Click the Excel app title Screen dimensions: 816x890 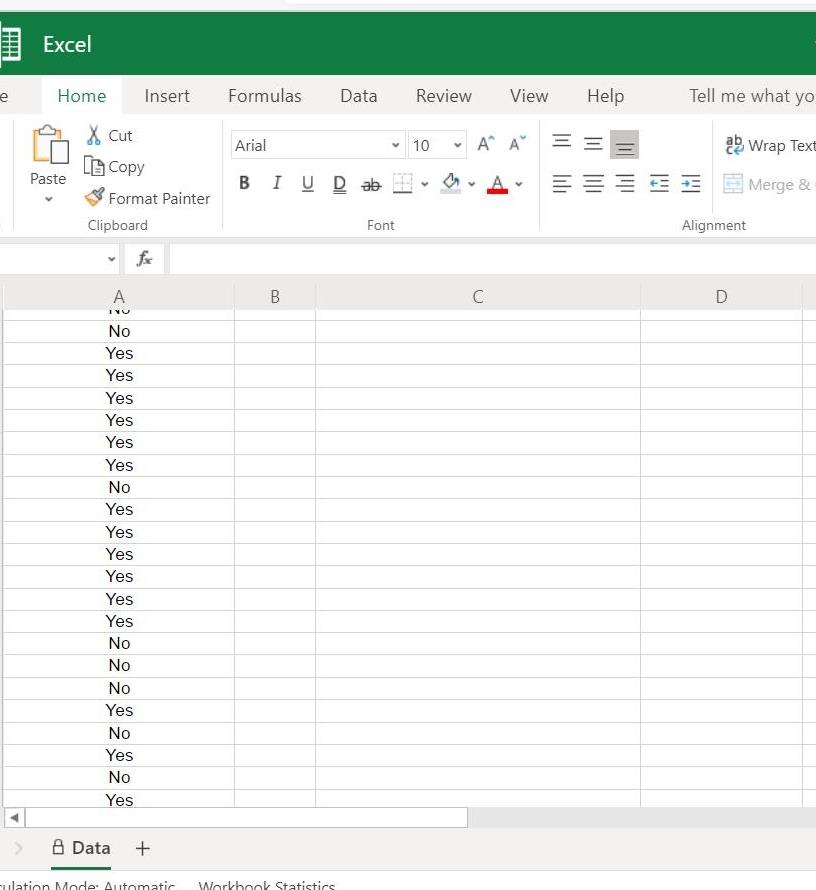[67, 44]
